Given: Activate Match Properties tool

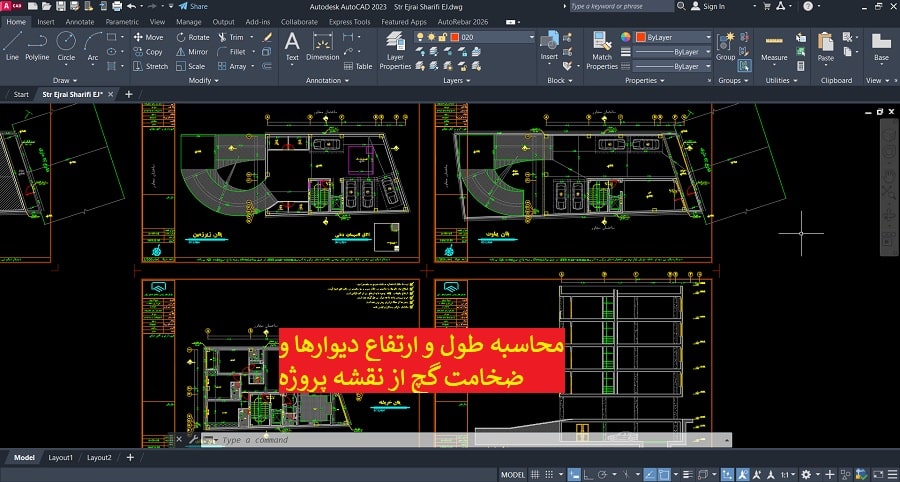Looking at the screenshot, I should [x=602, y=50].
